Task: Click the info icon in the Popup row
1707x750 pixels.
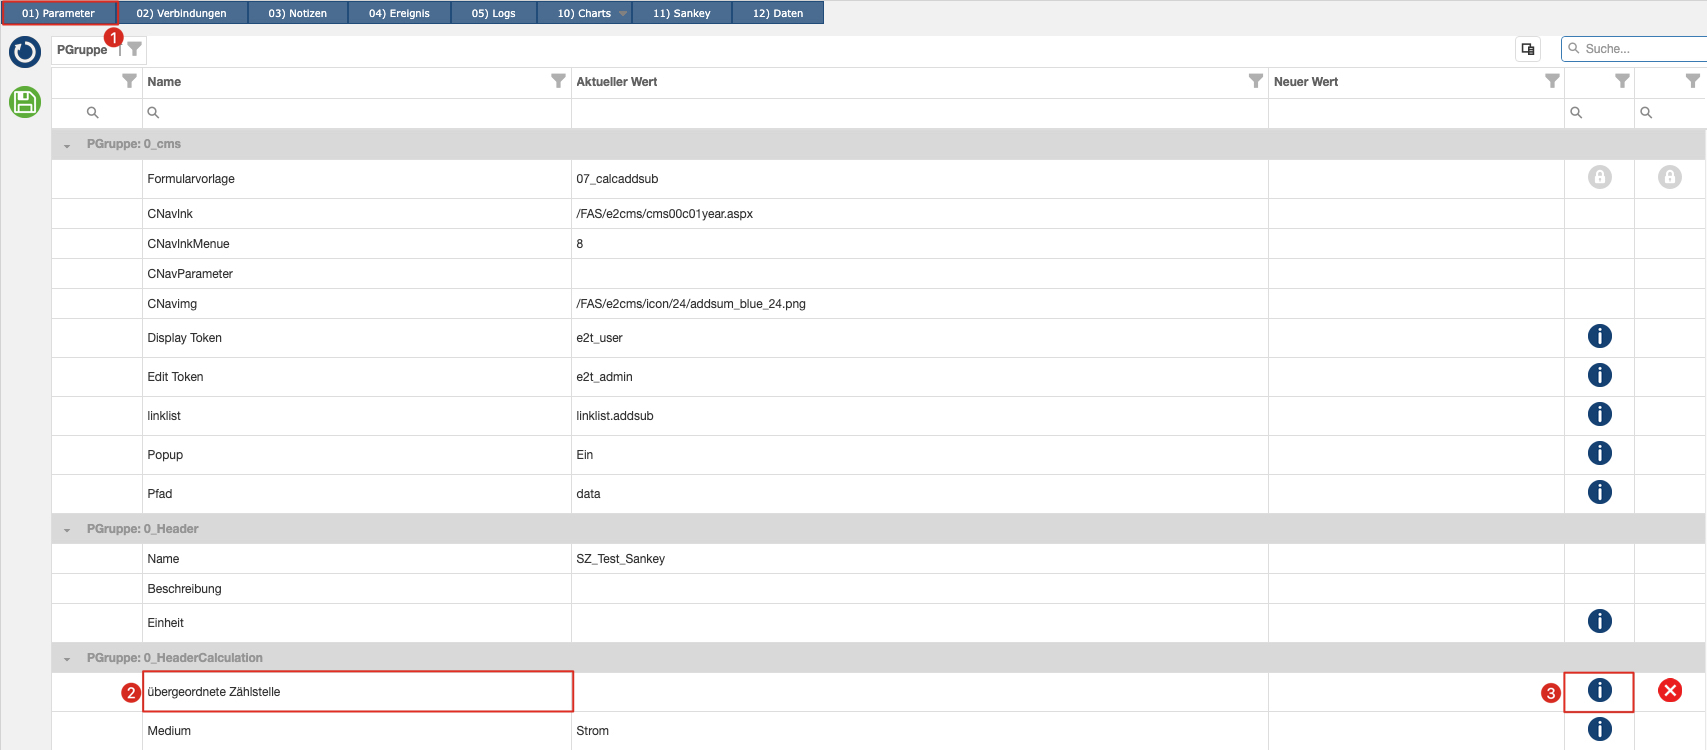Action: pos(1599,454)
